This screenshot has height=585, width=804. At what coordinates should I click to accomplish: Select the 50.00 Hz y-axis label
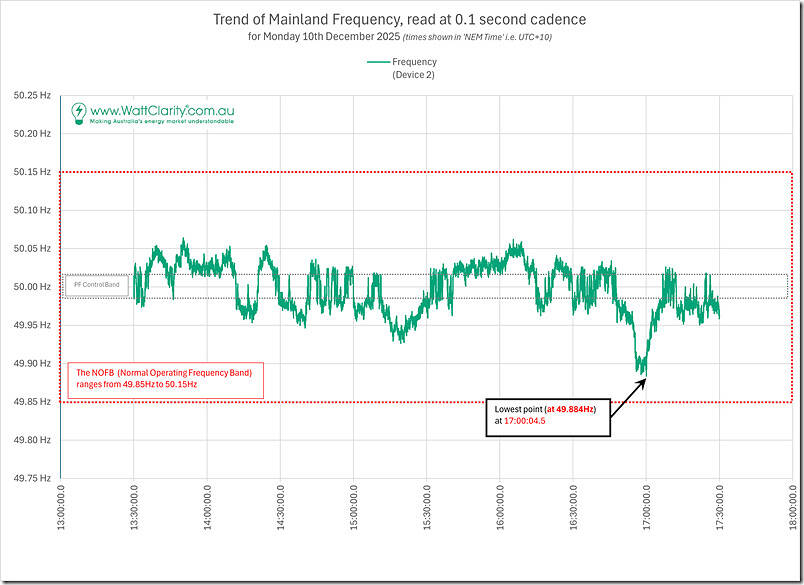(32, 287)
